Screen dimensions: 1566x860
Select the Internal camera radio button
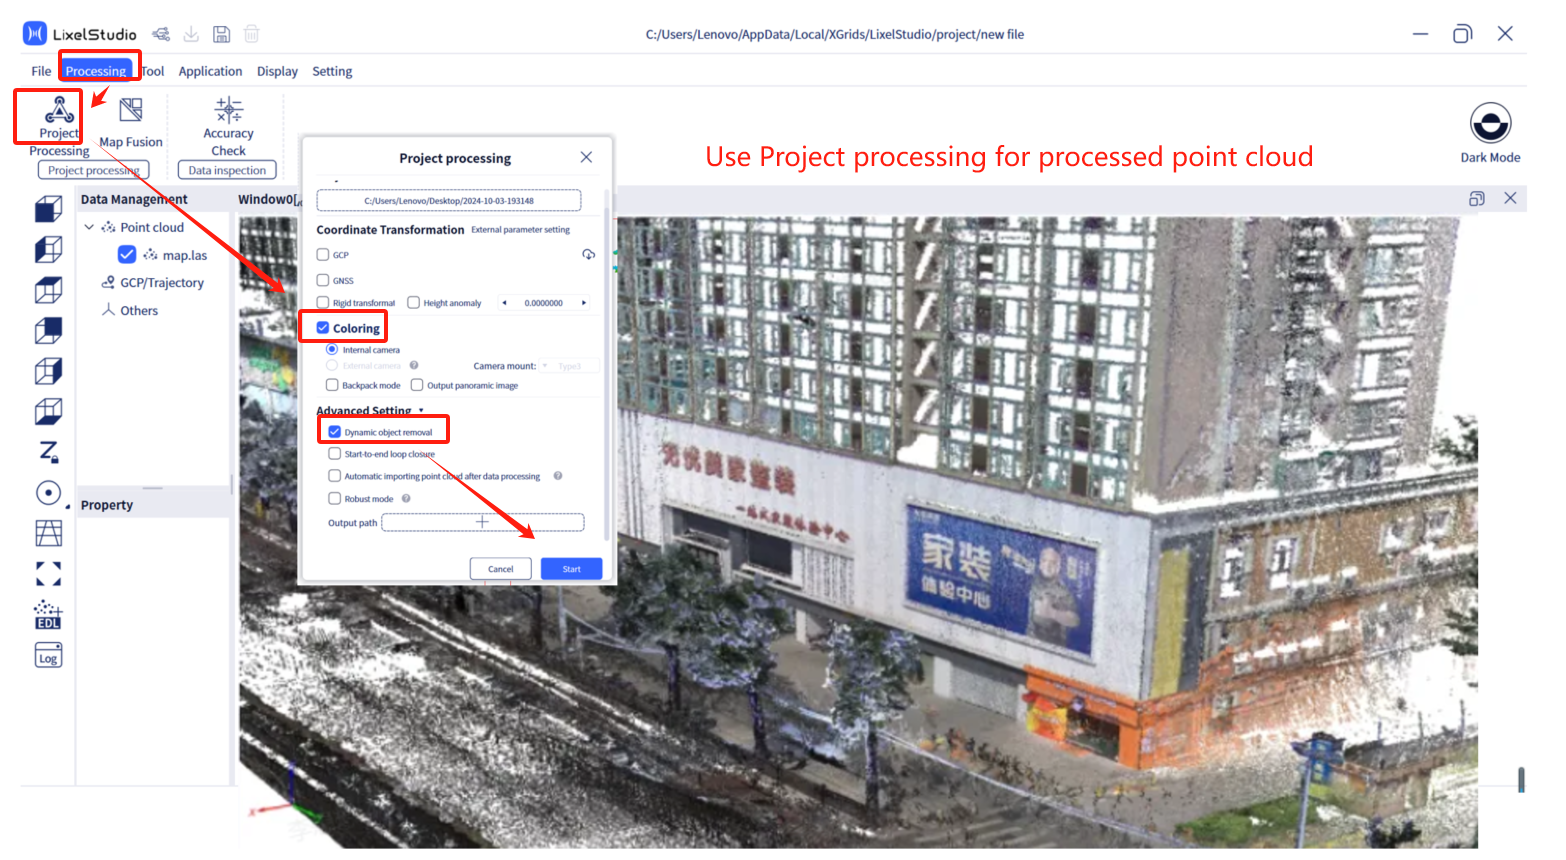(x=332, y=350)
